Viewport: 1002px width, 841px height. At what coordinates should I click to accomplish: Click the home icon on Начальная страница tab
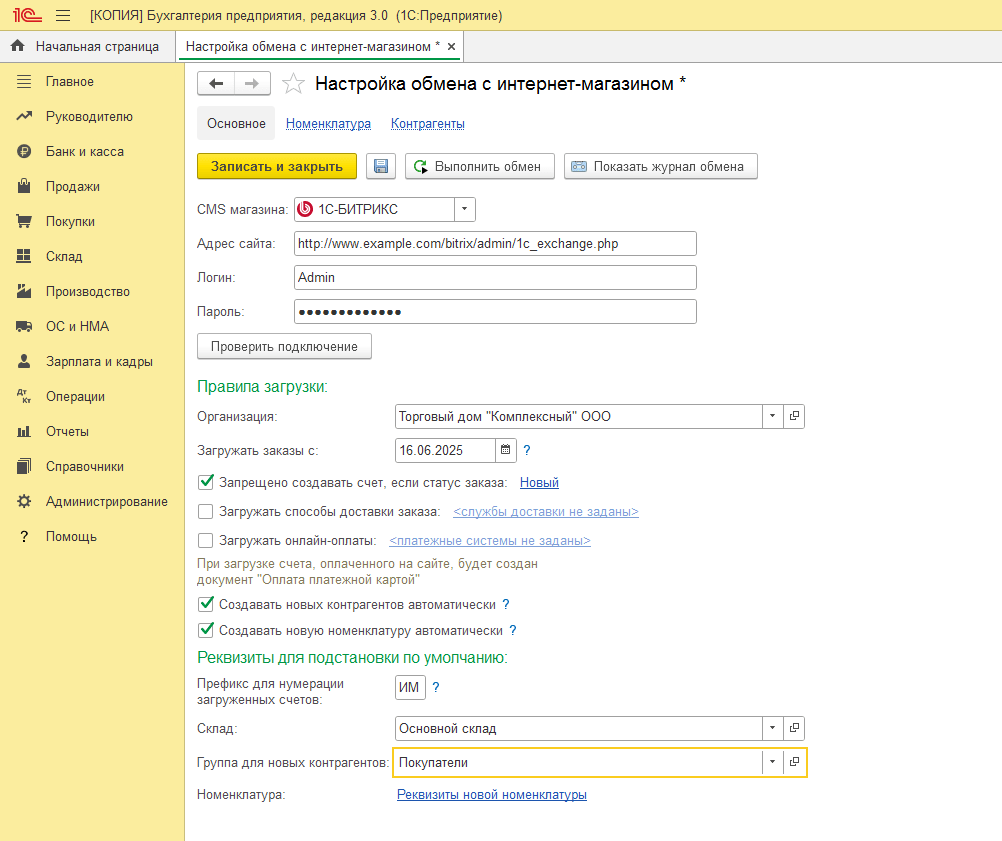pyautogui.click(x=18, y=46)
